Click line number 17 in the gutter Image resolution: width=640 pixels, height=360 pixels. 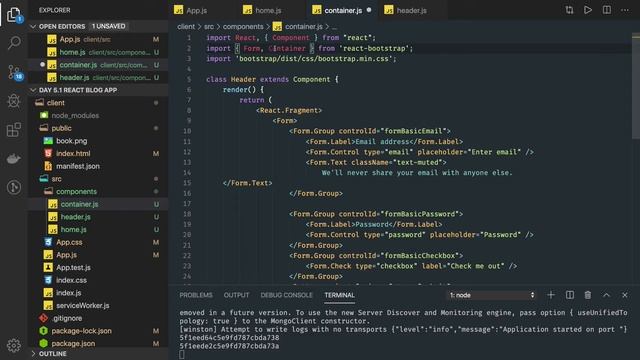coord(187,204)
